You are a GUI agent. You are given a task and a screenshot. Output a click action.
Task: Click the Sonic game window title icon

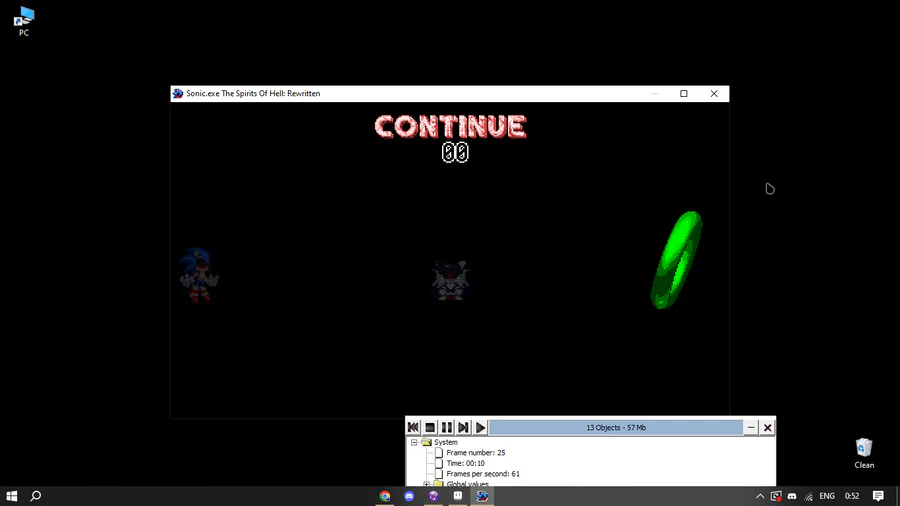point(178,94)
